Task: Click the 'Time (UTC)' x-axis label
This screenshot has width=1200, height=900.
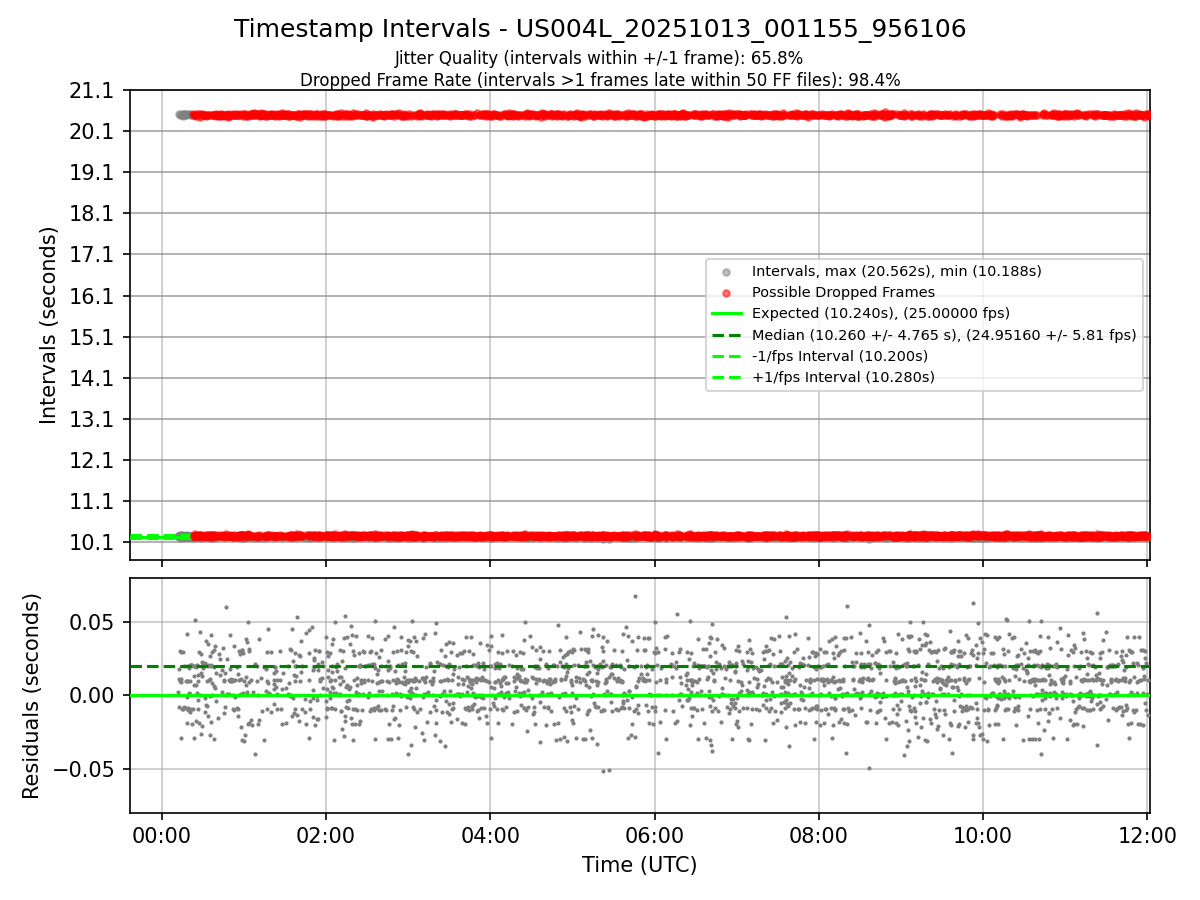Action: pos(640,865)
